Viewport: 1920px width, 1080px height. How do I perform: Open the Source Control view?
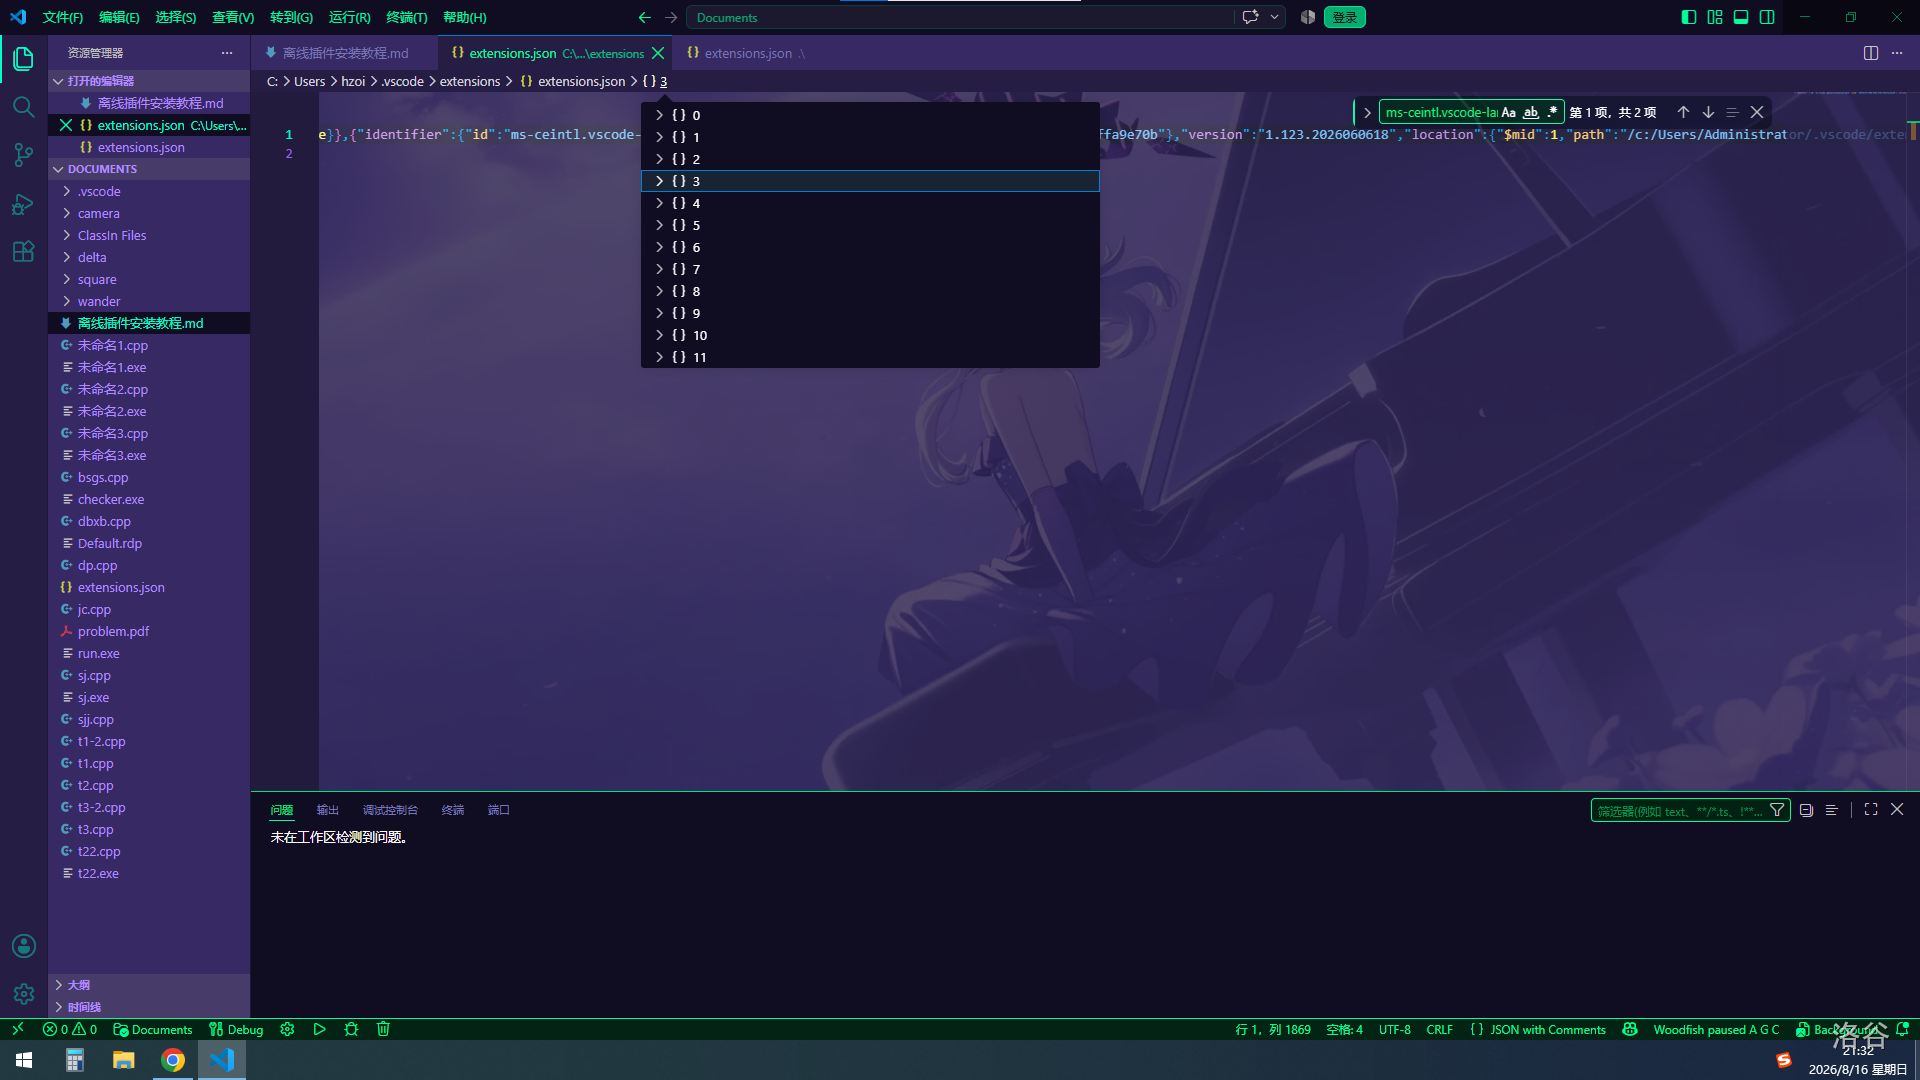coord(24,155)
